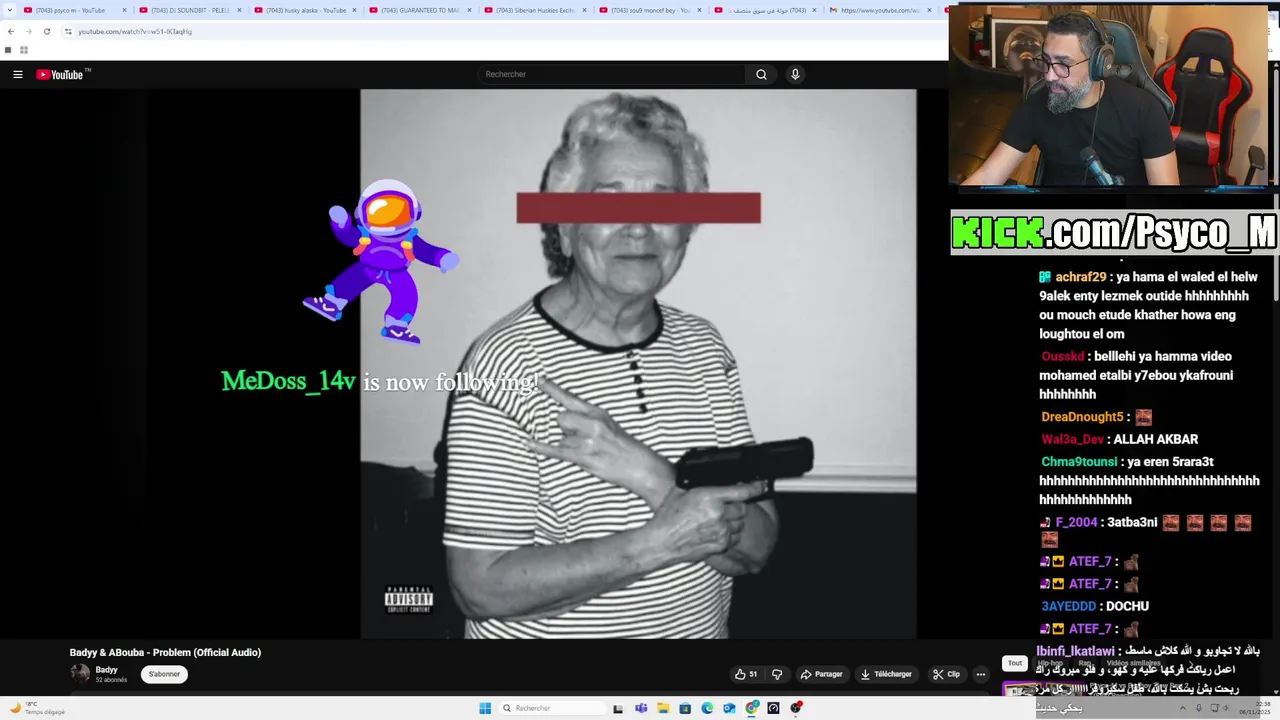The image size is (1280, 720).
Task: Click the KICK.com/Psyco_M banner
Action: click(1114, 232)
